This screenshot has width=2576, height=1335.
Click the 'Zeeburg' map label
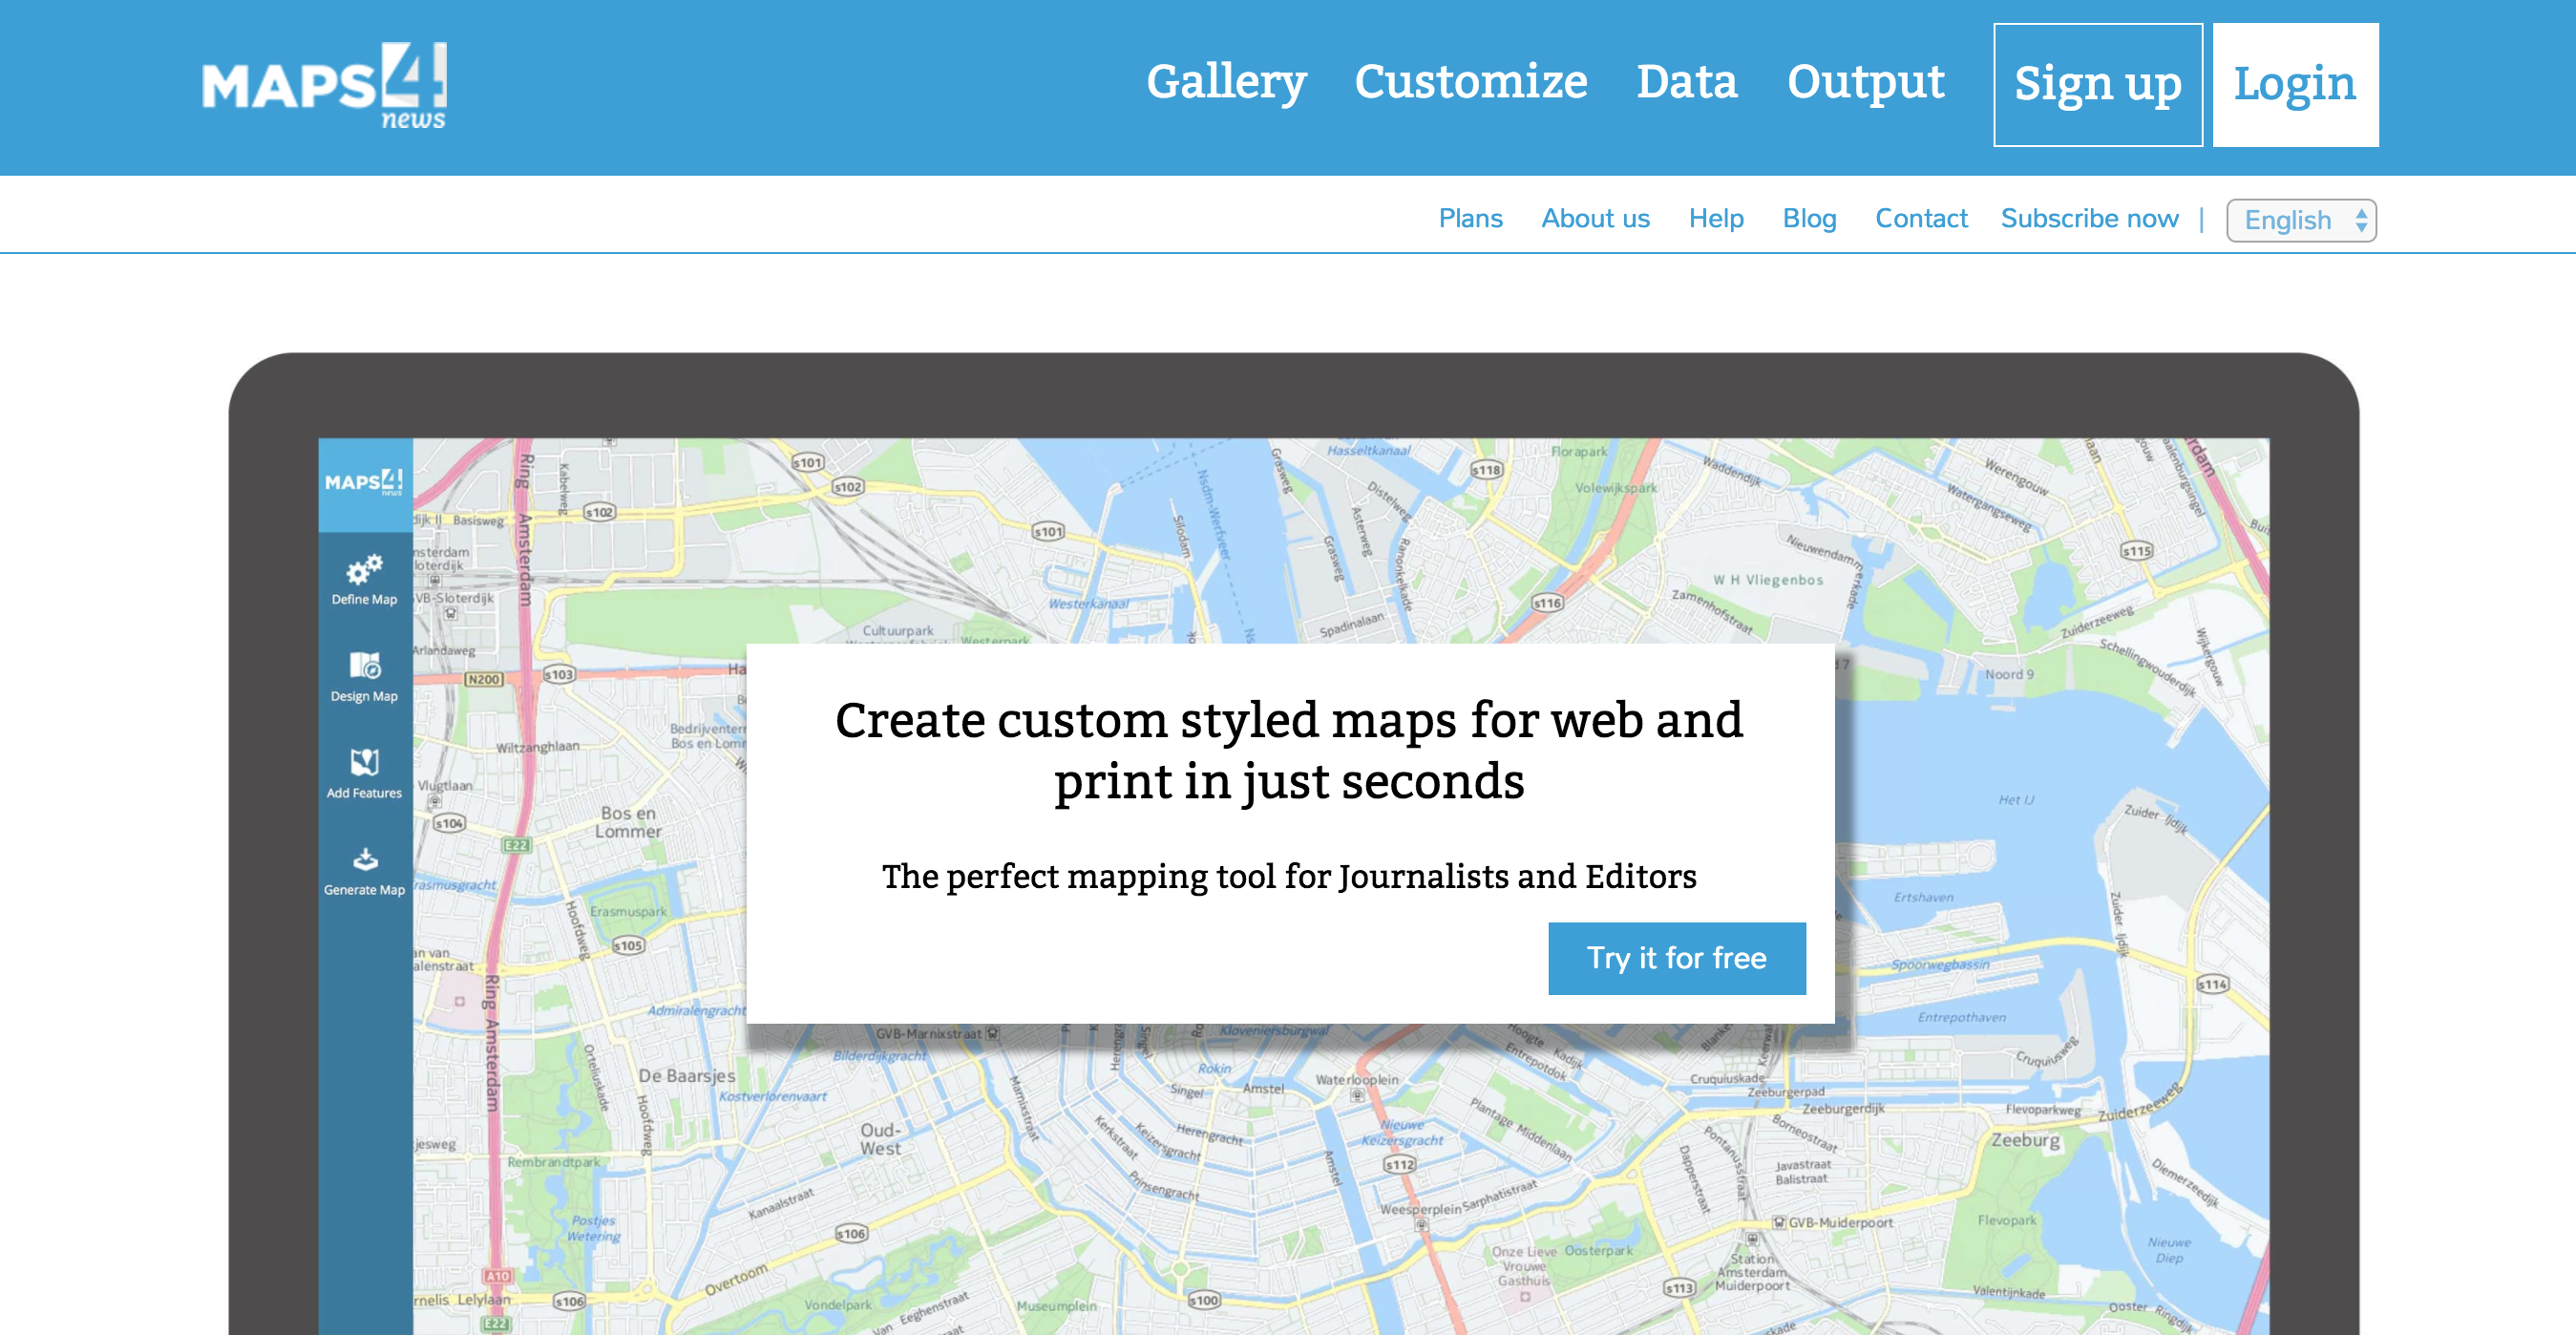tap(2024, 1140)
